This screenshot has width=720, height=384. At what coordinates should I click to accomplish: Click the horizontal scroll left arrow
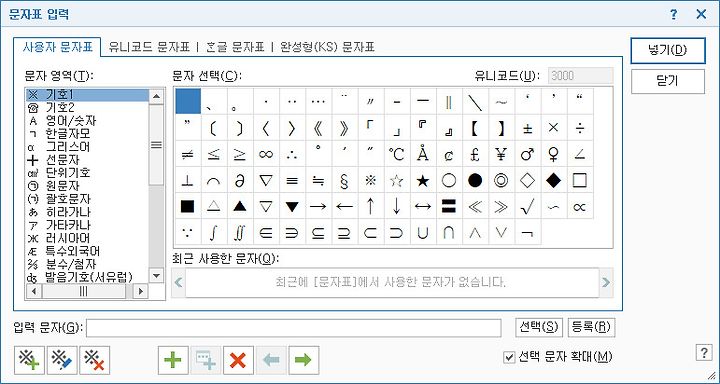click(x=34, y=291)
